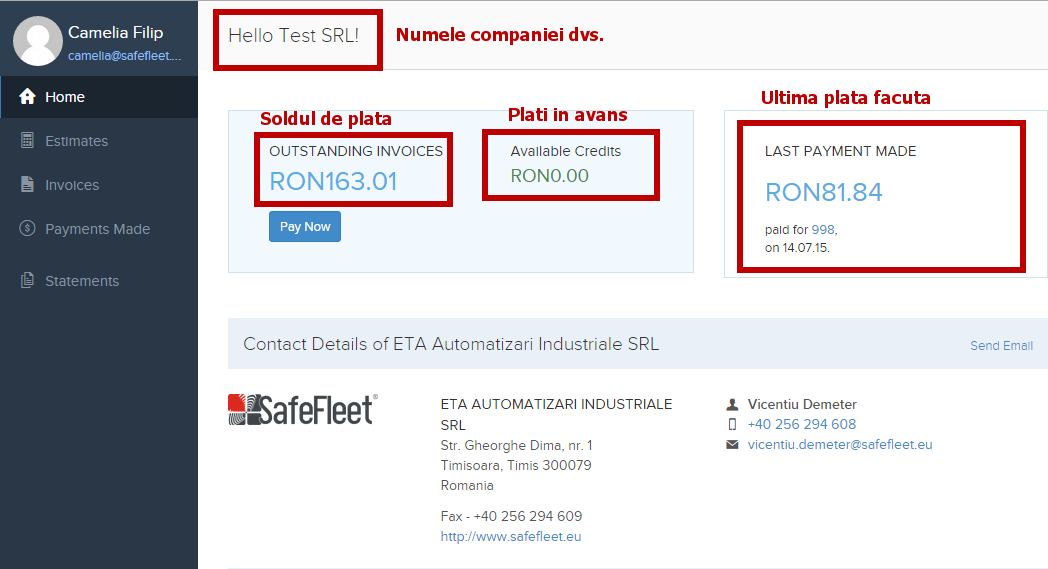Click the phone icon beside contact number

click(733, 425)
